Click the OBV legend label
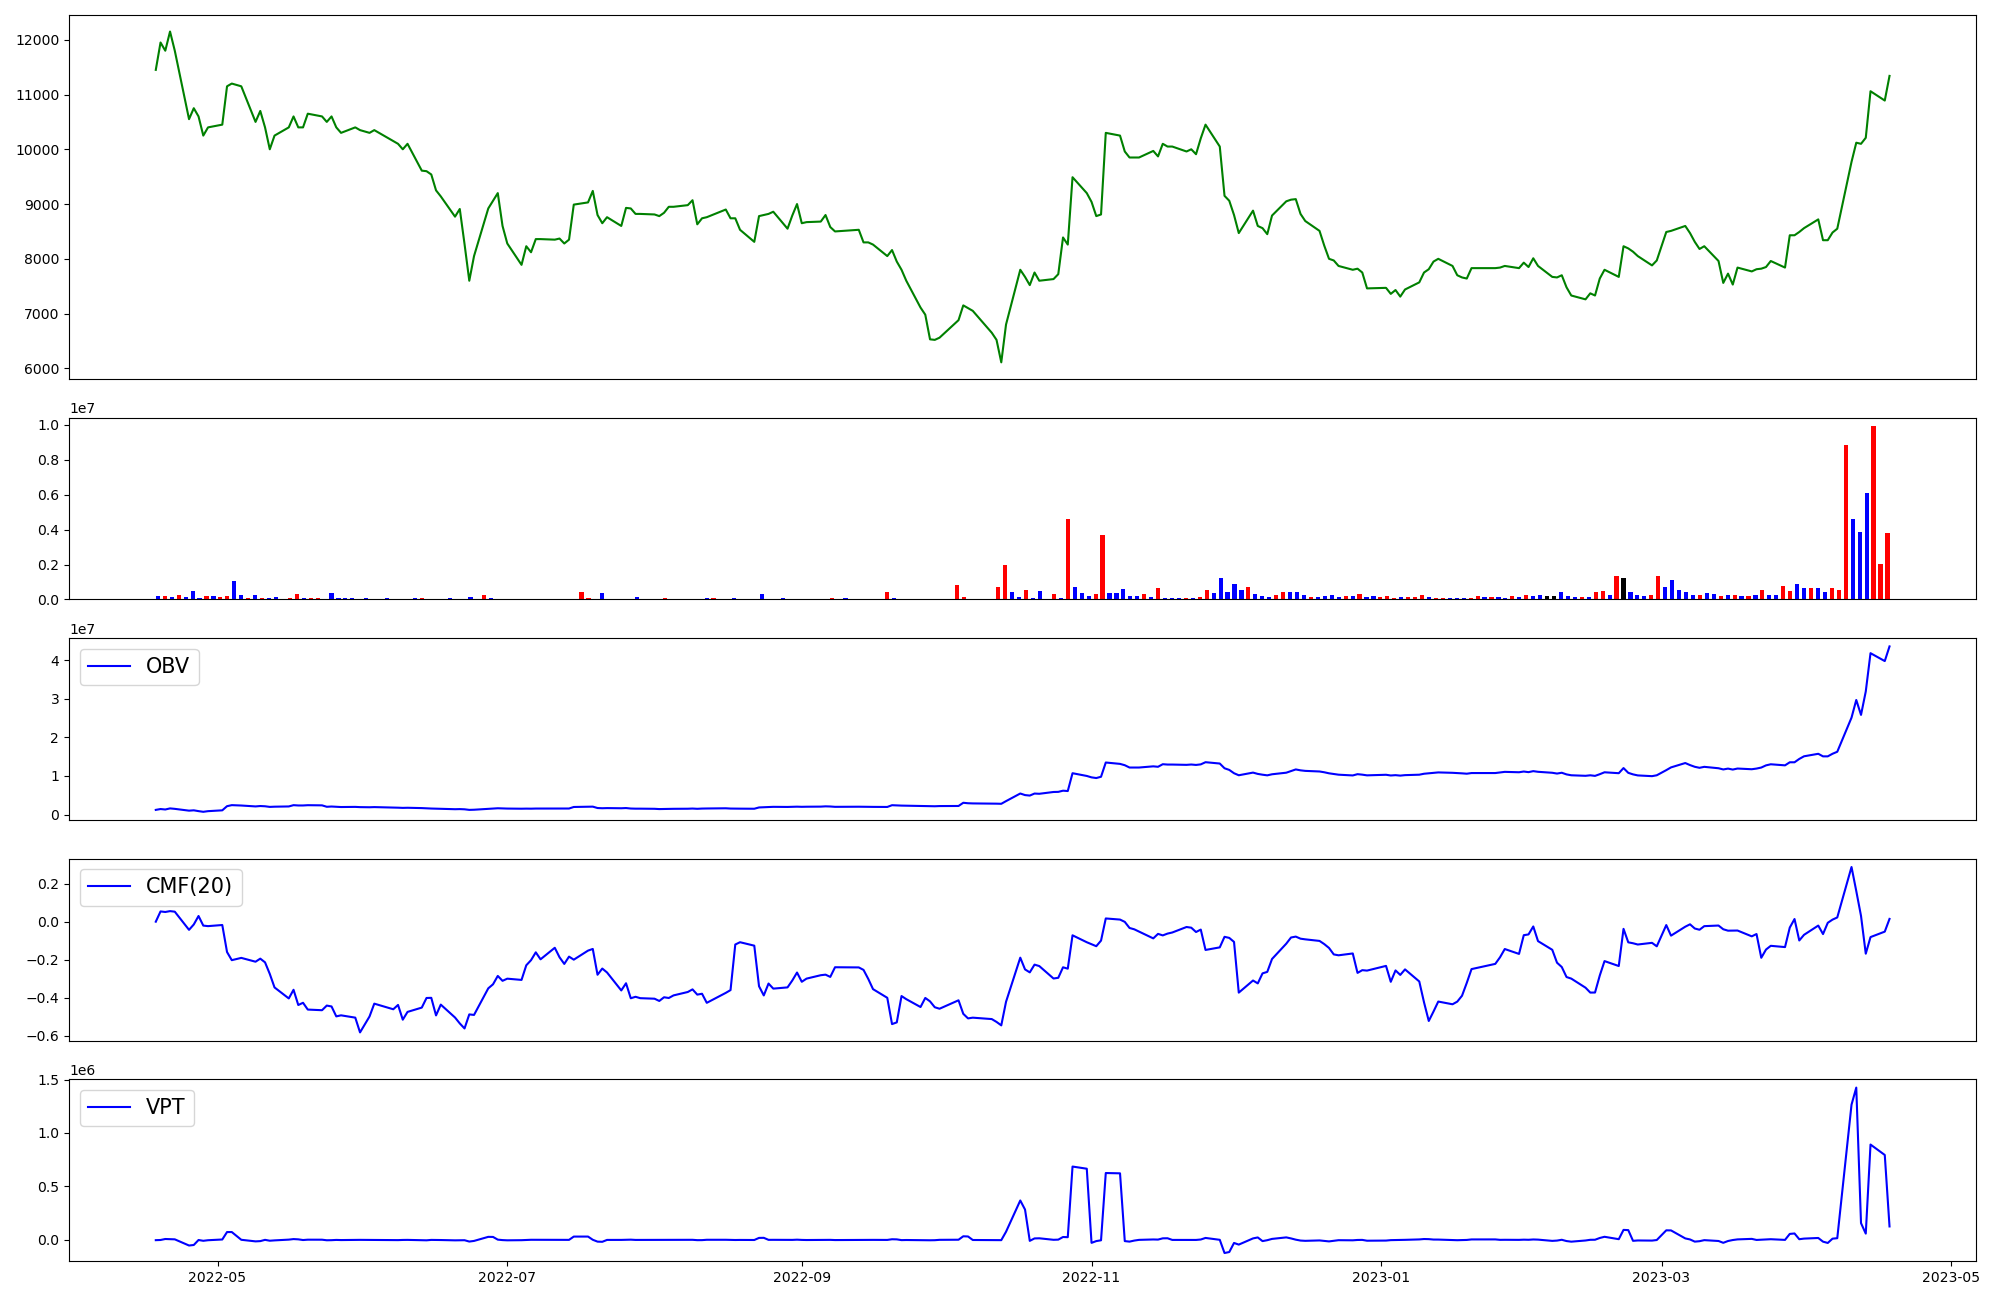2000x1300 pixels. (x=167, y=667)
